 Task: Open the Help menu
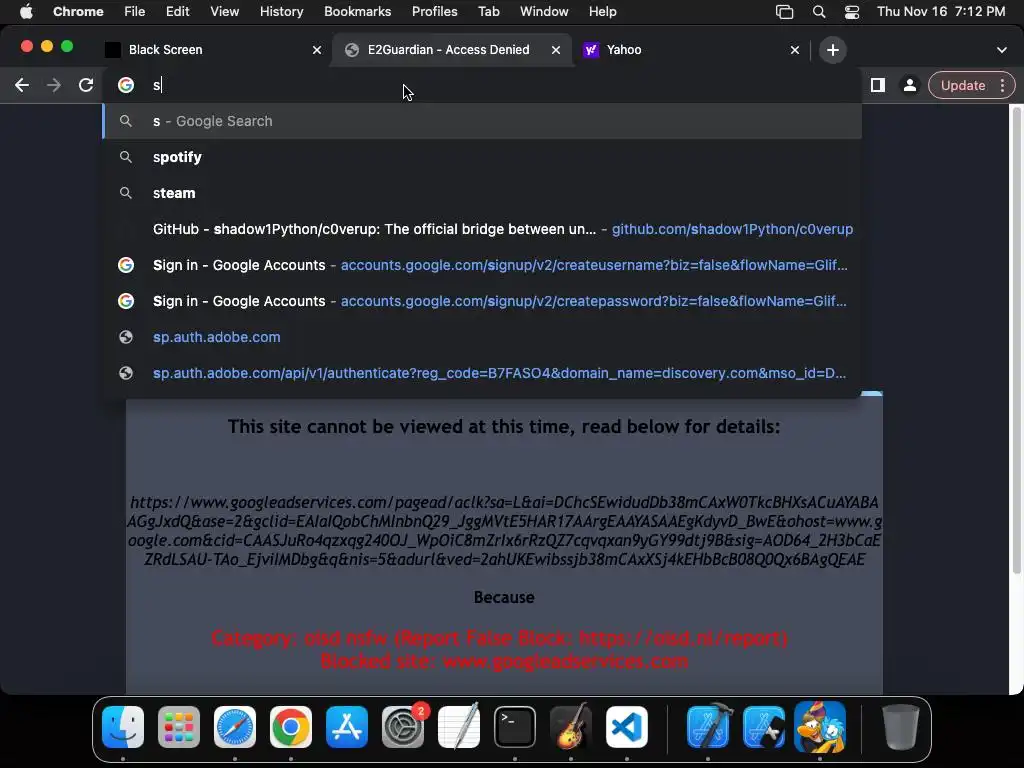pyautogui.click(x=602, y=11)
